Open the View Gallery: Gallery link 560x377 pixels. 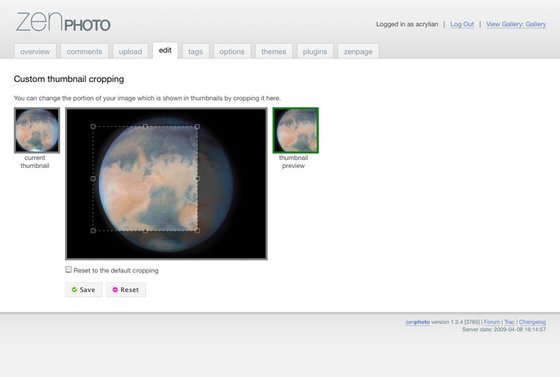[516, 24]
